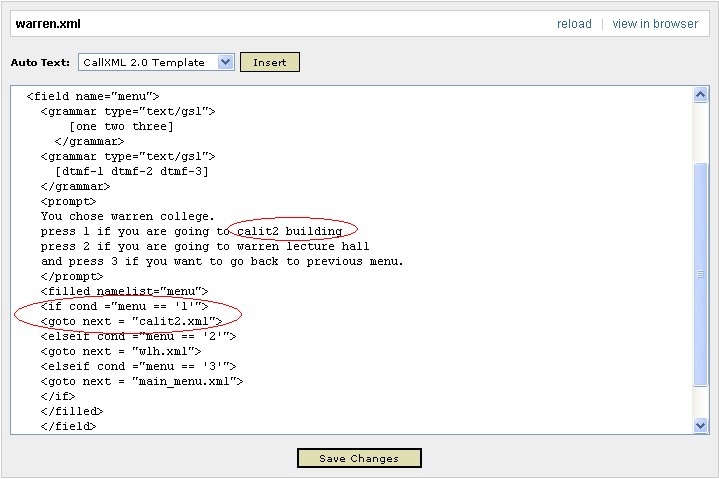719x479 pixels.
Task: Click the reload link
Action: coord(574,24)
